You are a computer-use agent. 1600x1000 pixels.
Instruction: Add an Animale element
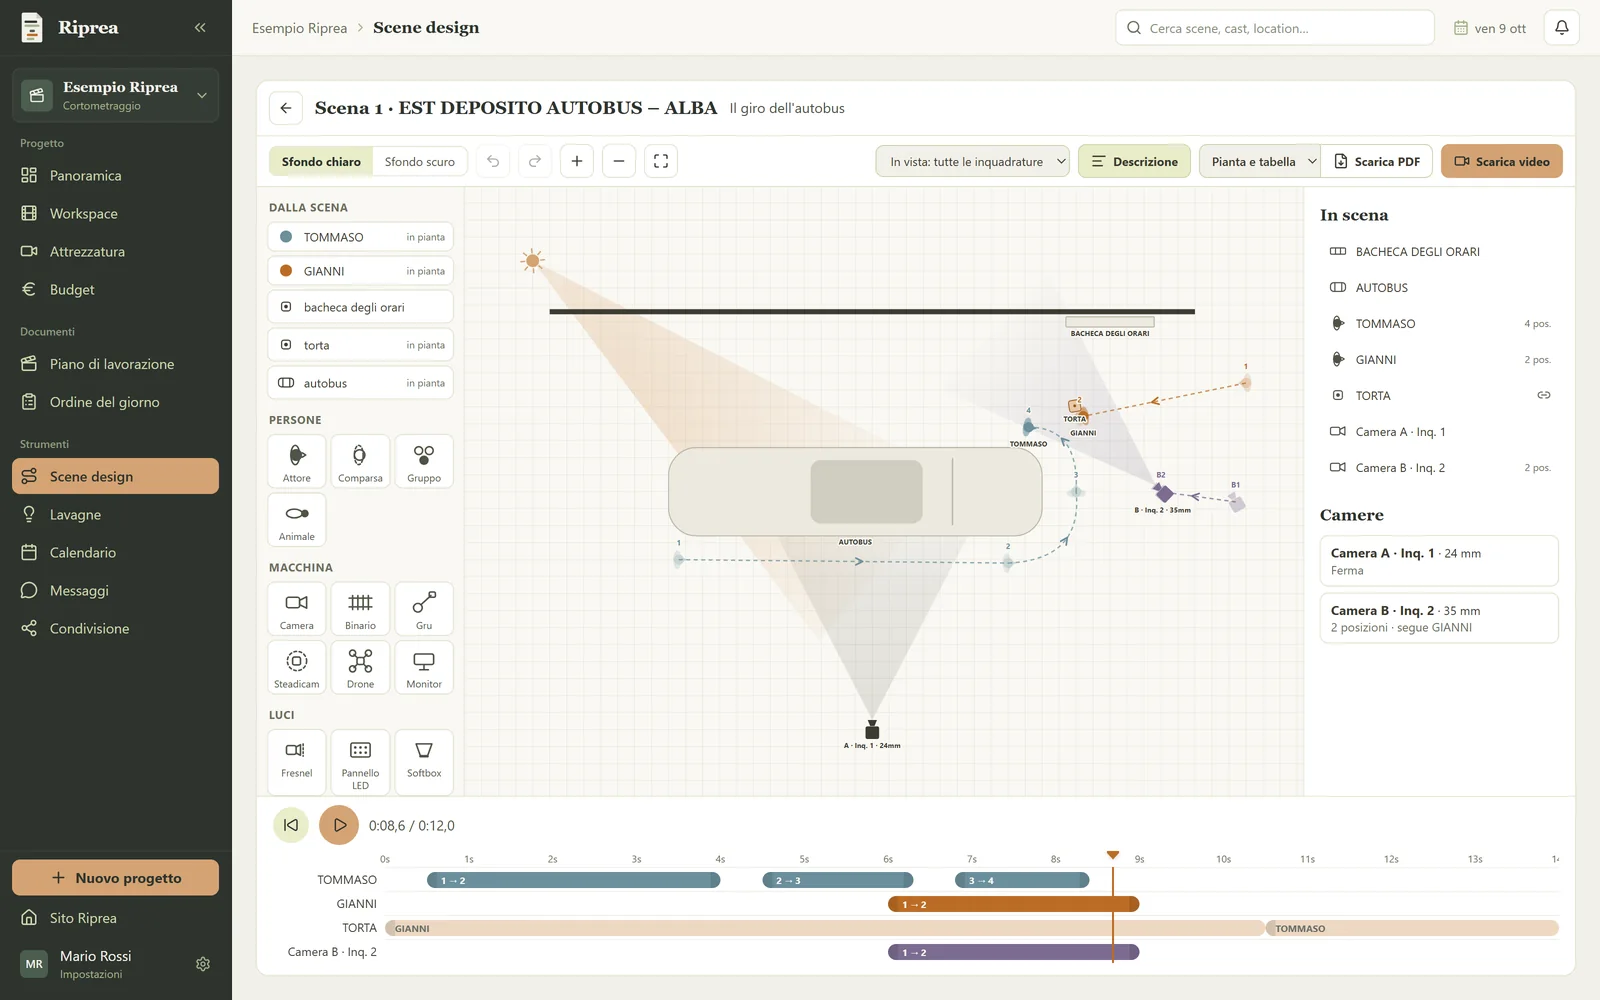click(297, 520)
